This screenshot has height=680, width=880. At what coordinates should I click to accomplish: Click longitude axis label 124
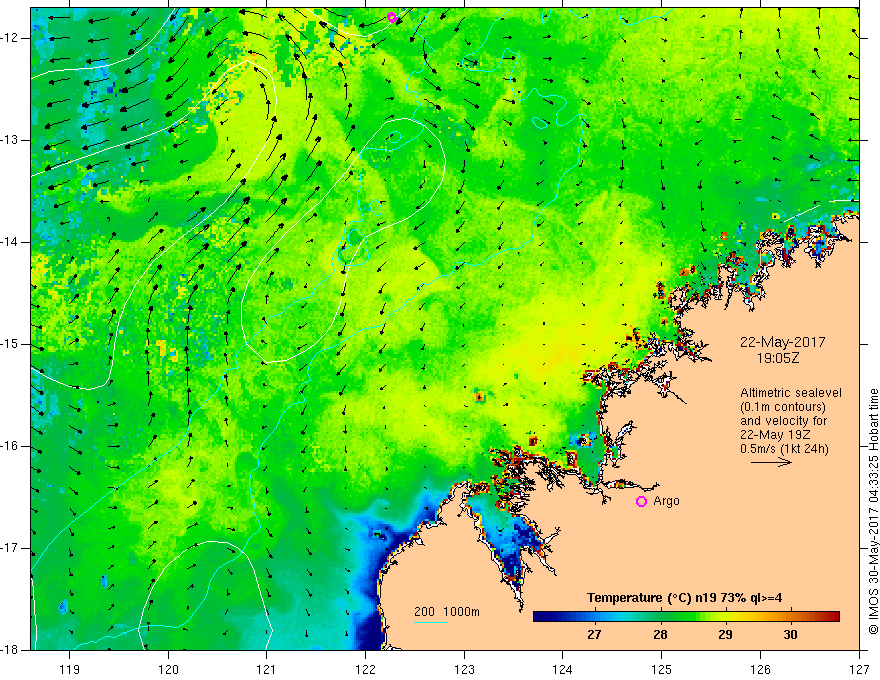coord(562,669)
